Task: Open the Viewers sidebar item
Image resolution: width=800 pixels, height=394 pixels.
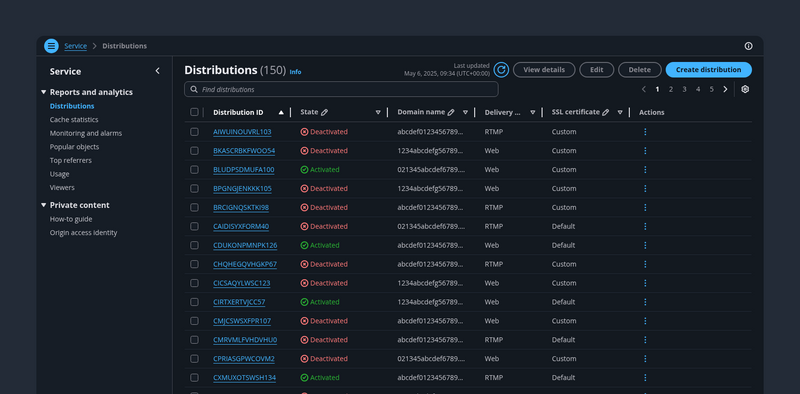Action: pos(62,188)
